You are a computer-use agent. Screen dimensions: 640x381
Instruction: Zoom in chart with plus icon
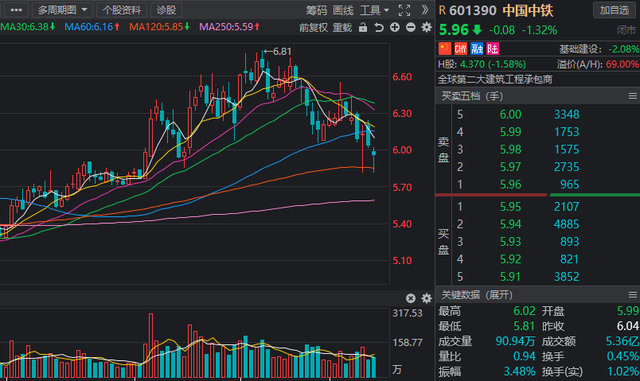point(395,27)
